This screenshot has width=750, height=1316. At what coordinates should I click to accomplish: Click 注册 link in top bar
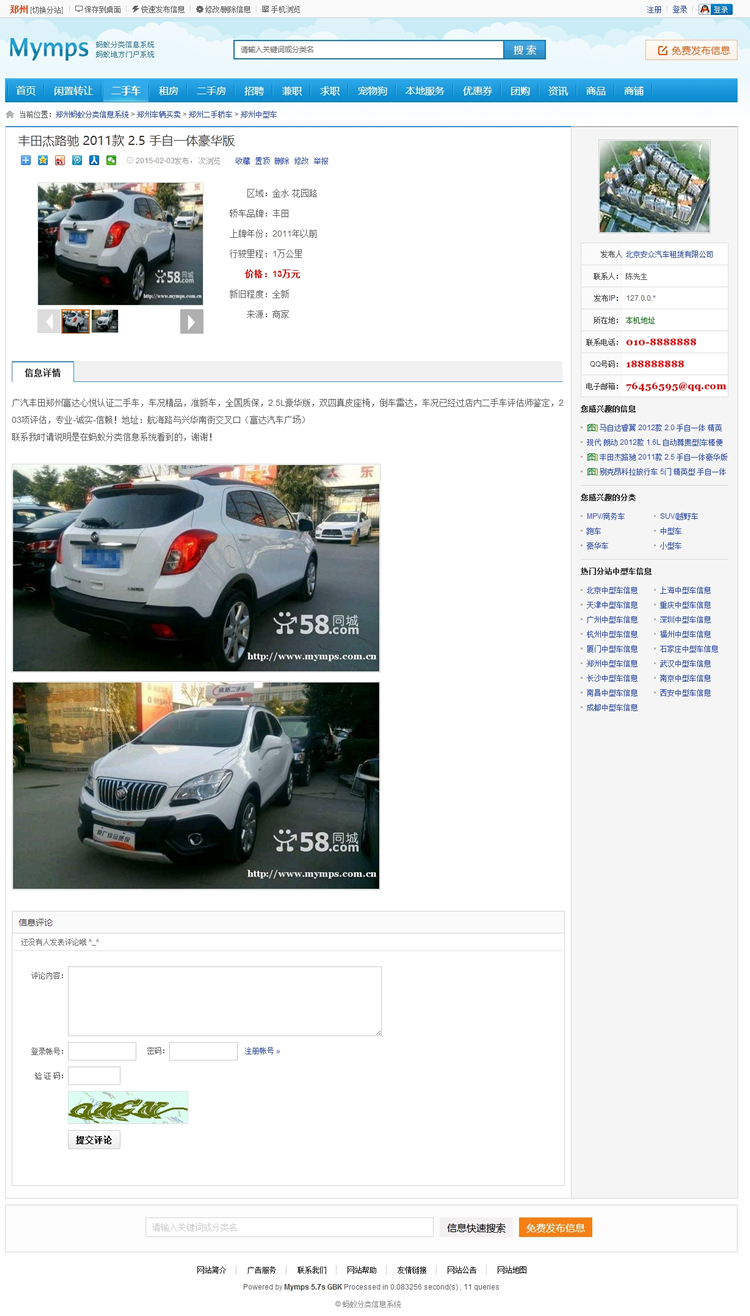click(654, 9)
